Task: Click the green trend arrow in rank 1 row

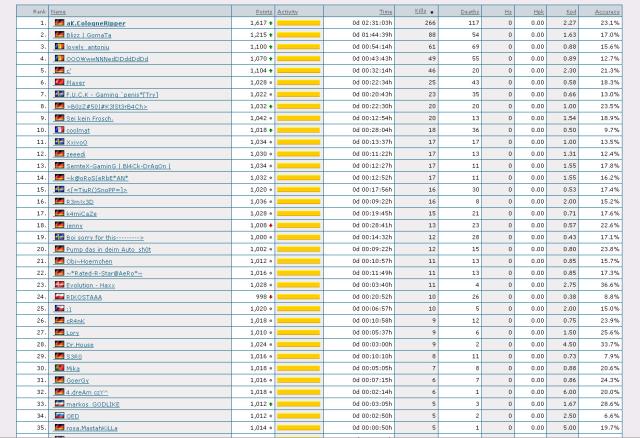Action: point(272,21)
